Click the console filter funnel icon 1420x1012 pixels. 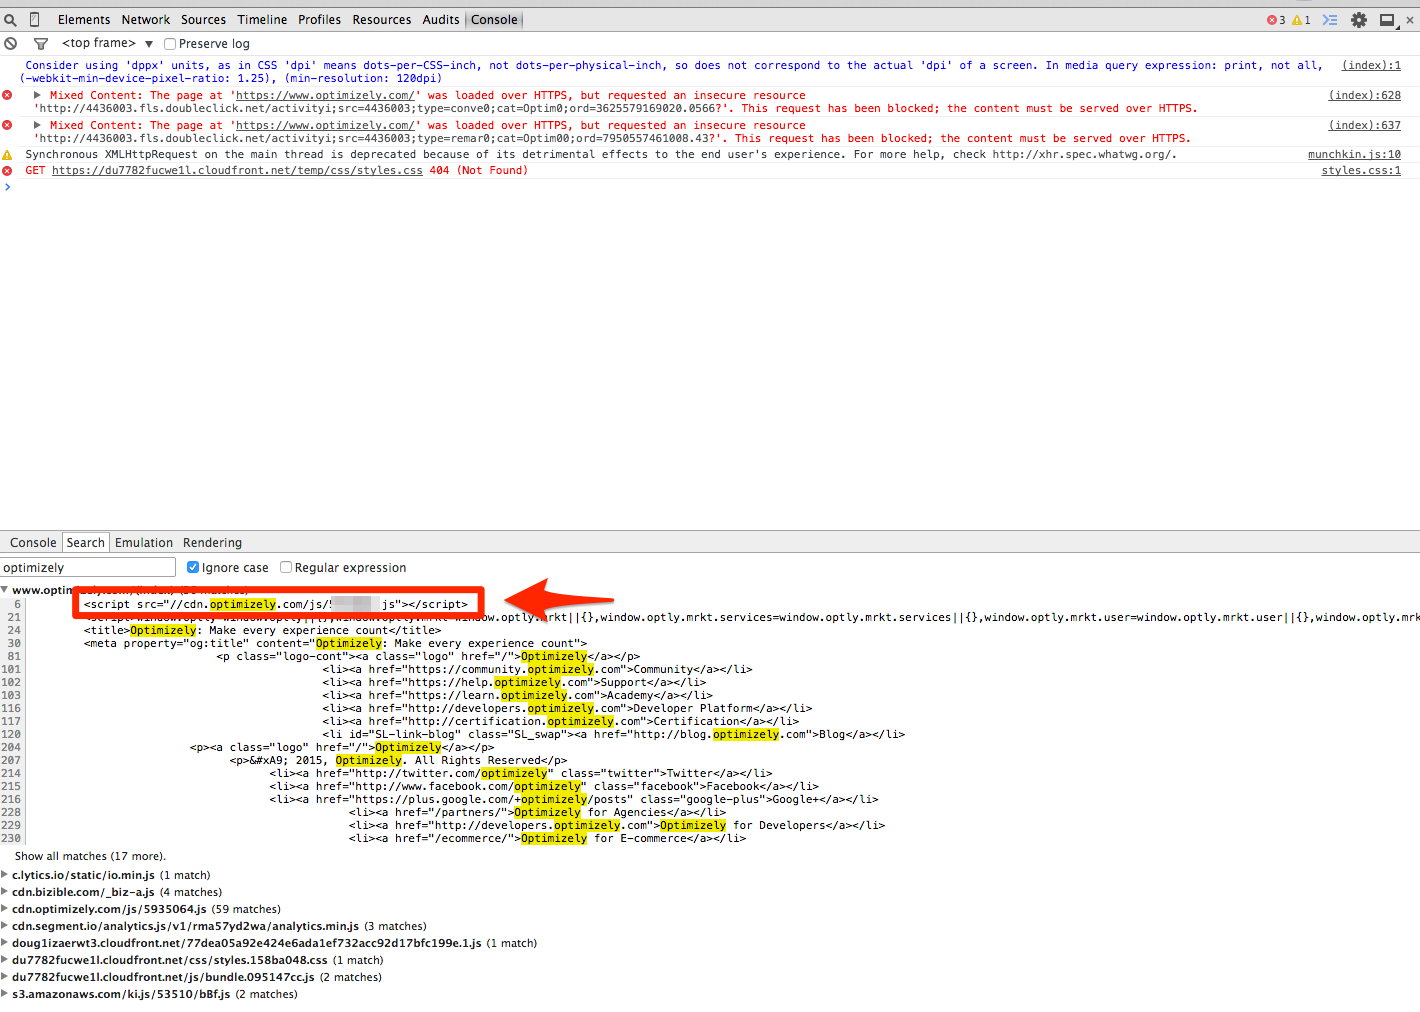41,44
